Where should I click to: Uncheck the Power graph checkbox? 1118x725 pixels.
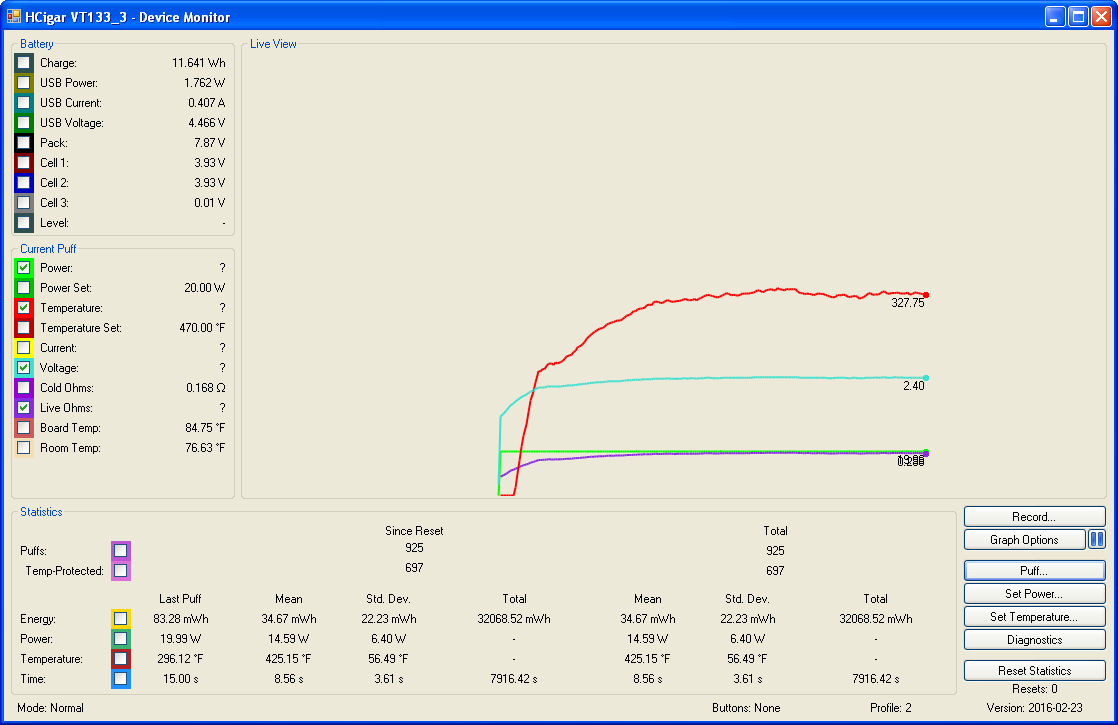[x=24, y=268]
